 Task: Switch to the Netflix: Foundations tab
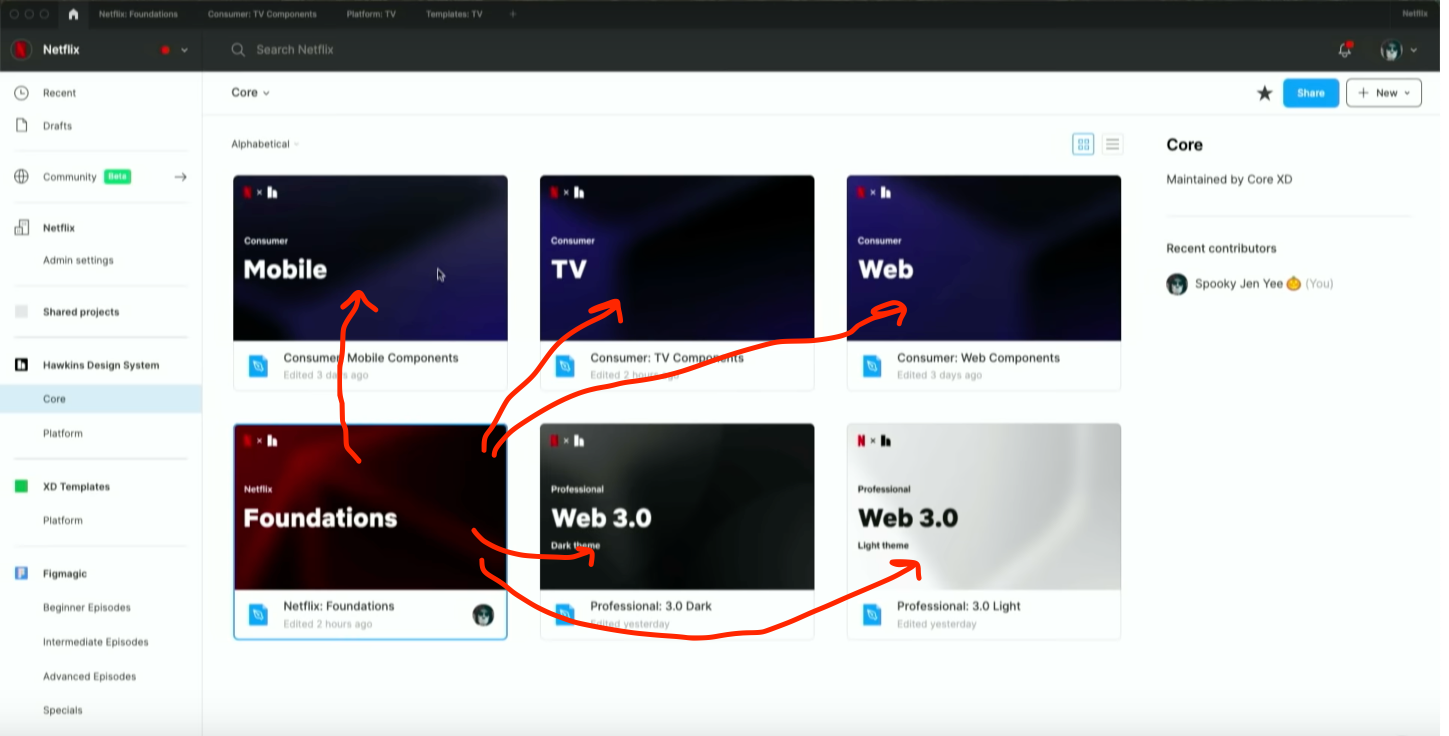coord(138,14)
